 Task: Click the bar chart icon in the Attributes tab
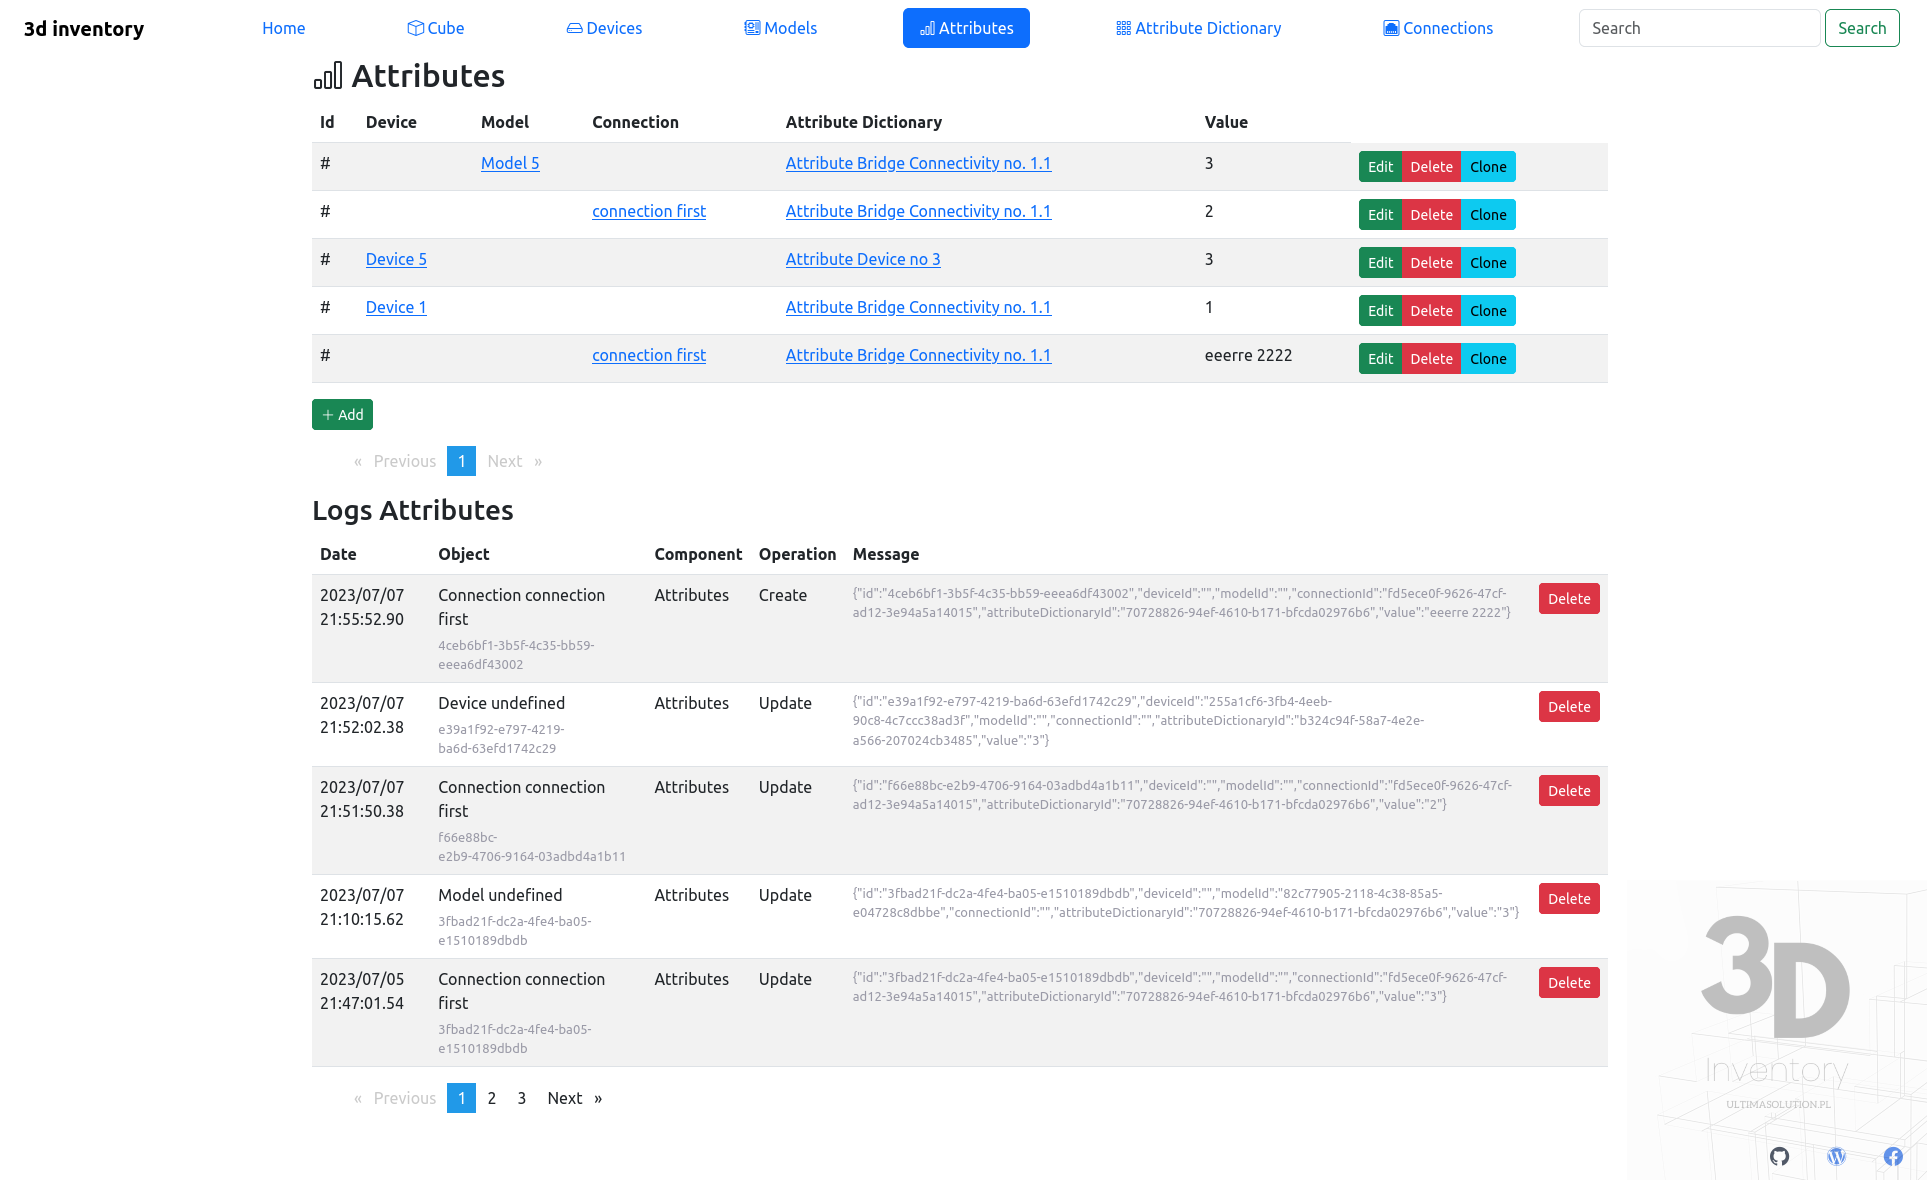[x=927, y=28]
